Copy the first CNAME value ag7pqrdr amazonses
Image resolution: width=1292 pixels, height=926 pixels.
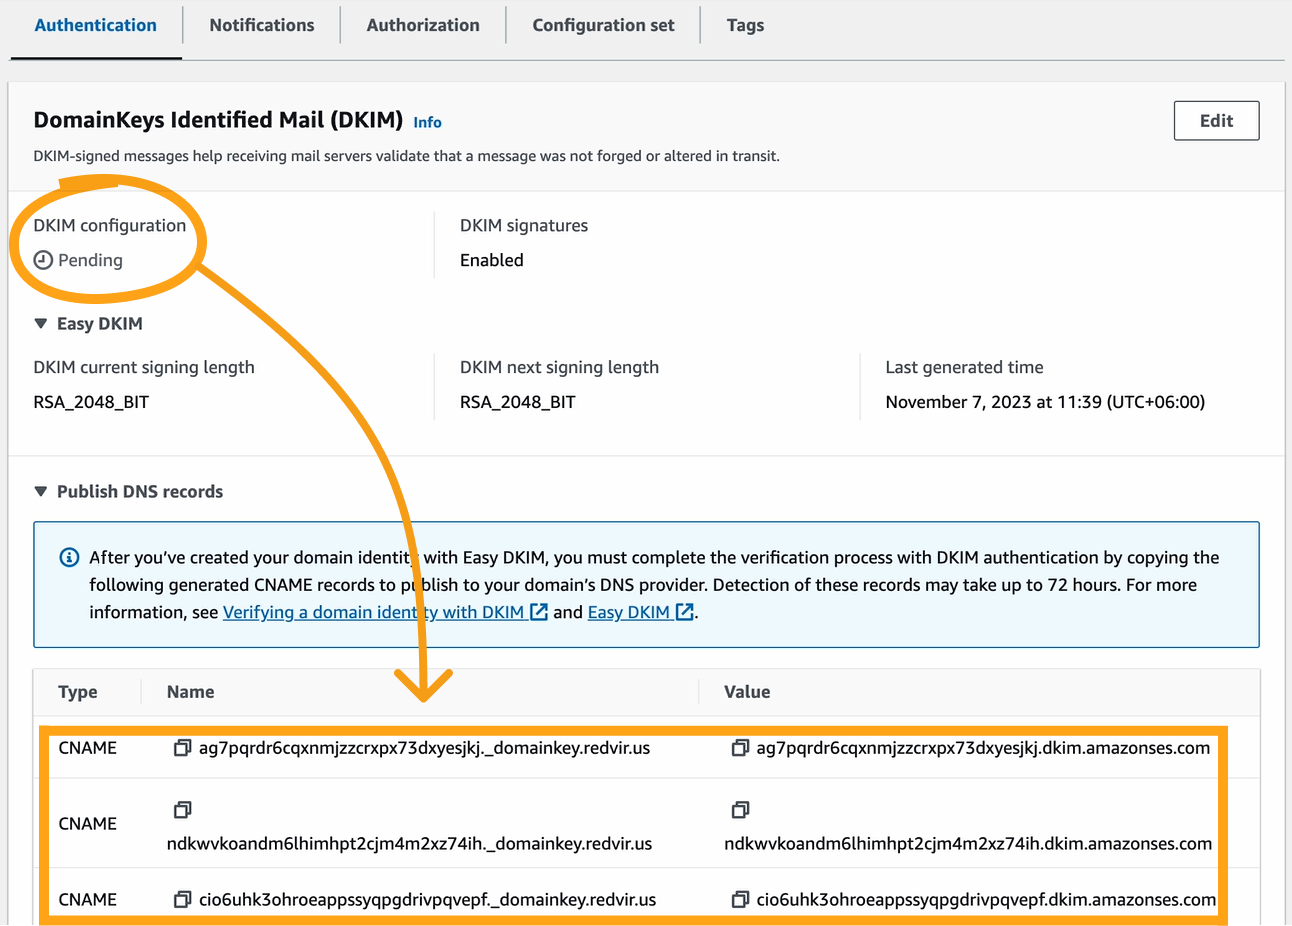point(740,748)
